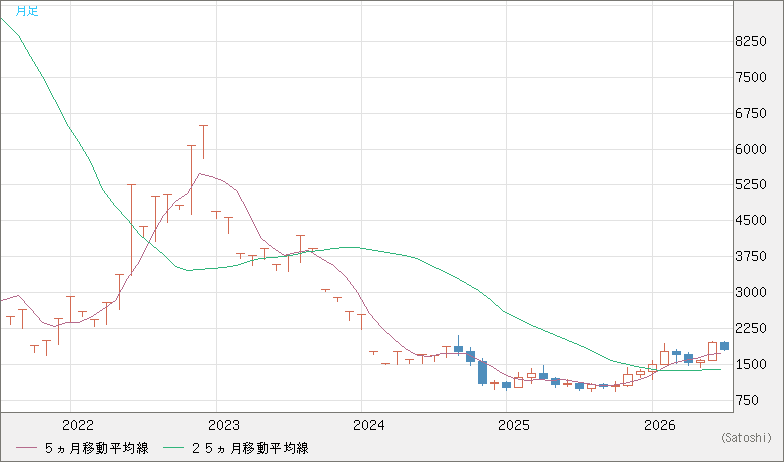Click the green 25-month line color sample in legend
784x462 pixels.
174,448
